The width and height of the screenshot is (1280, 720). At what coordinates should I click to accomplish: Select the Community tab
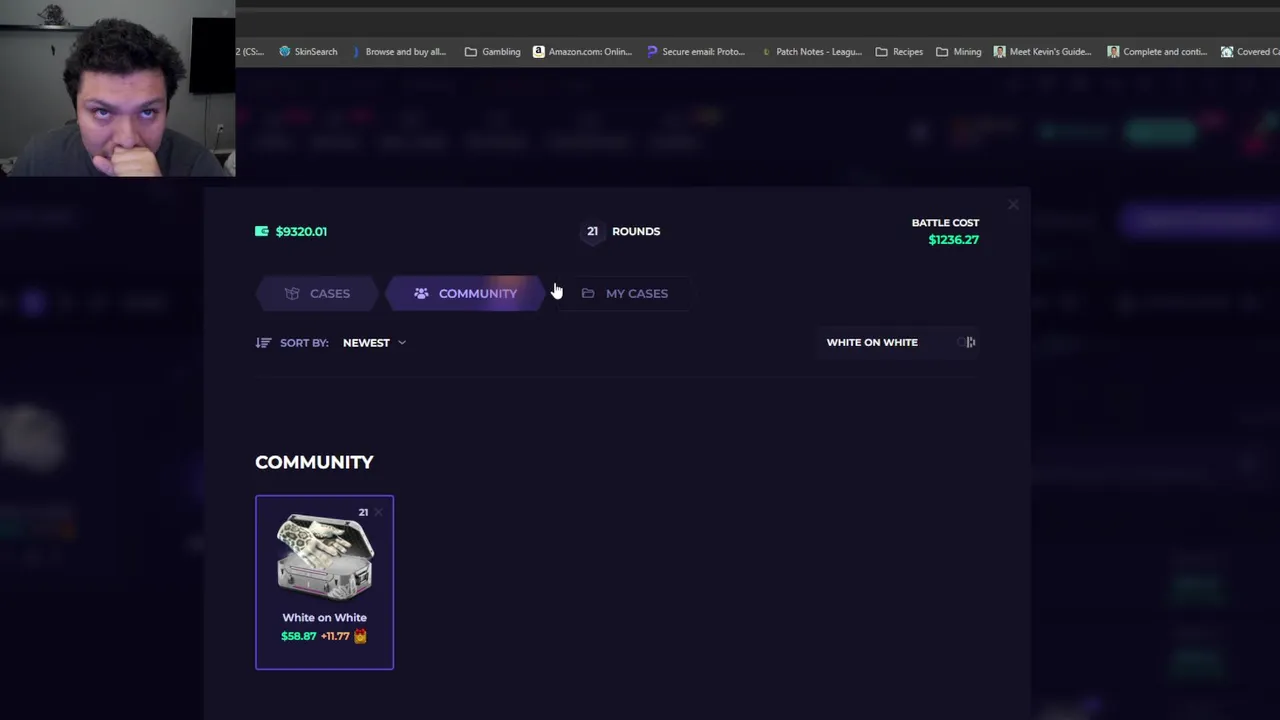(465, 293)
